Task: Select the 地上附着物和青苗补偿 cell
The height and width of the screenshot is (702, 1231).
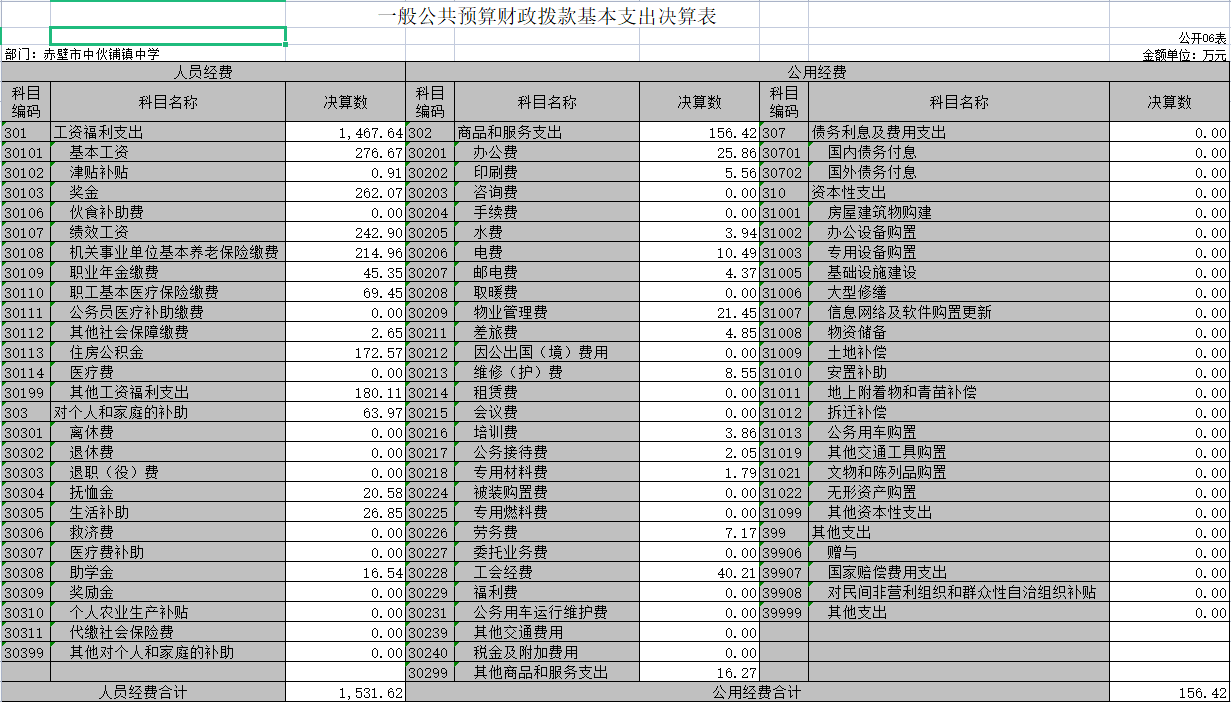Action: pos(959,392)
